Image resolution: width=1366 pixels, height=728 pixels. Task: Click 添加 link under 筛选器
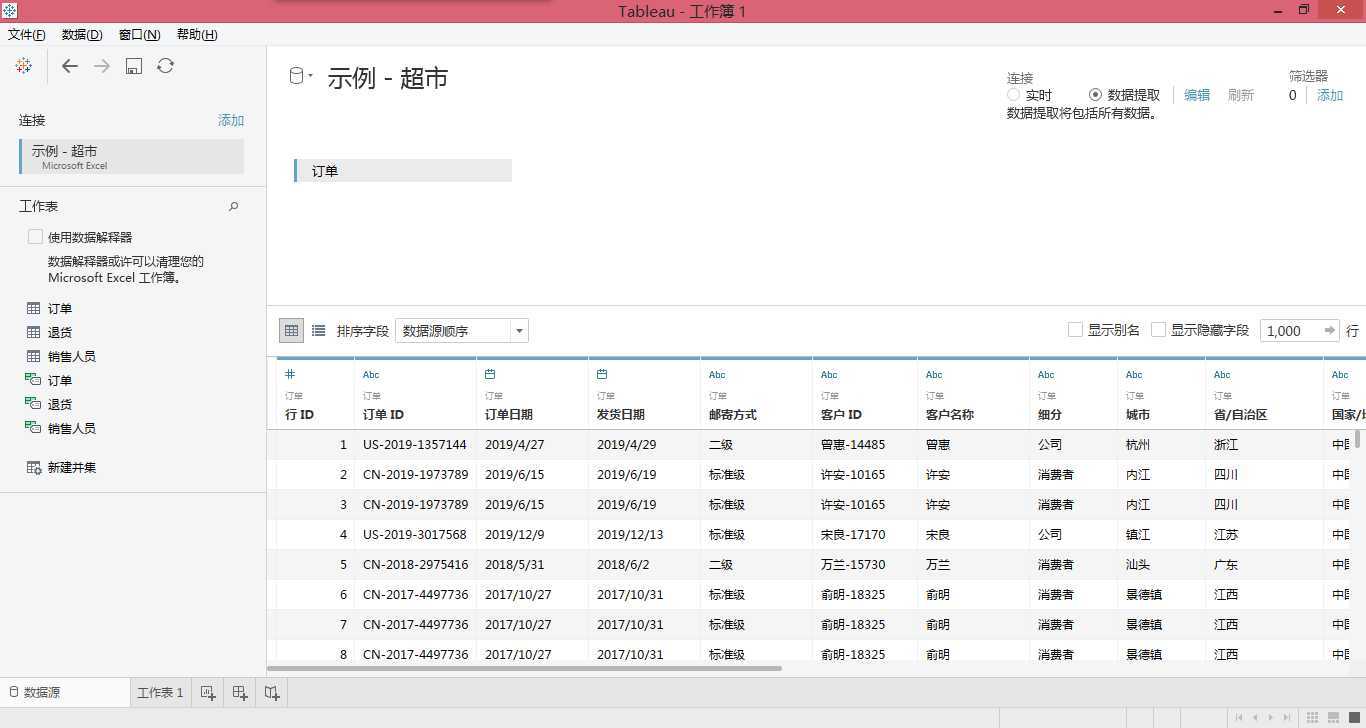point(1330,95)
